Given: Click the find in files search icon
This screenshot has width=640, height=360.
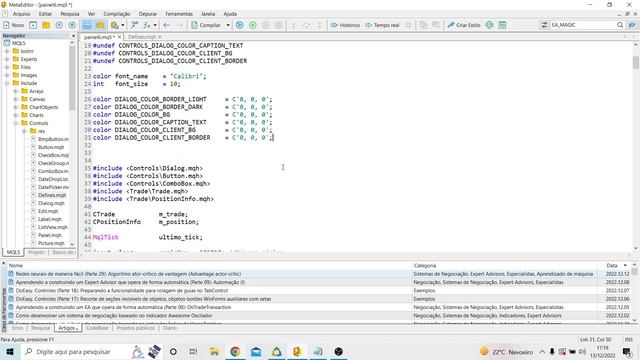Looking at the screenshot, I should tap(115, 25).
